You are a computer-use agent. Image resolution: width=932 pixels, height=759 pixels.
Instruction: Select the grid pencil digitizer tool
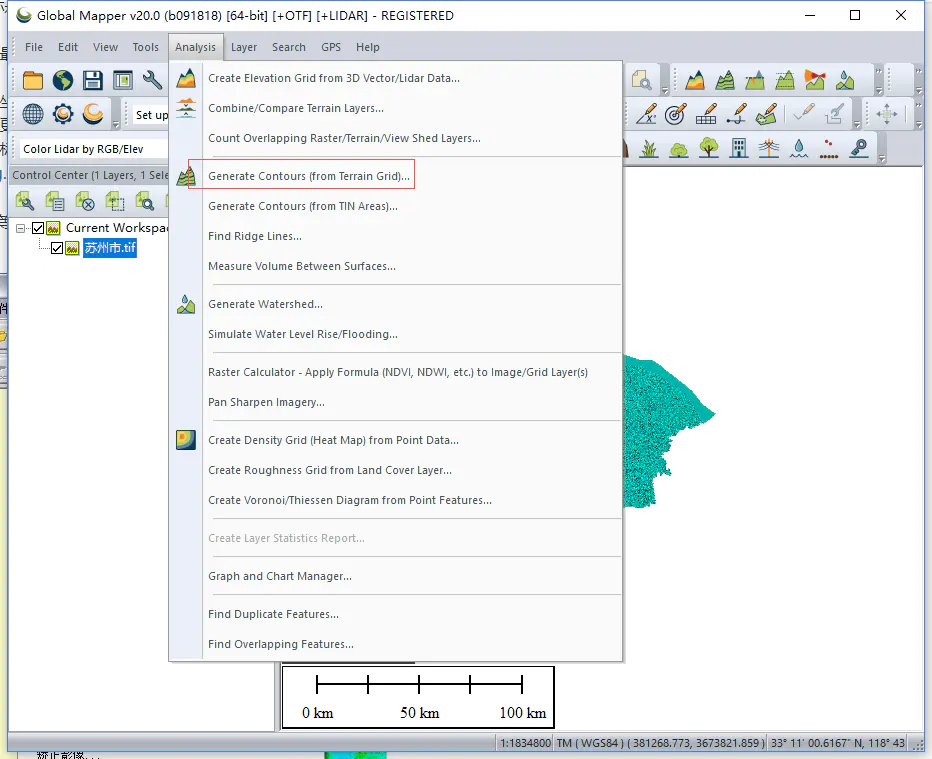tap(706, 114)
